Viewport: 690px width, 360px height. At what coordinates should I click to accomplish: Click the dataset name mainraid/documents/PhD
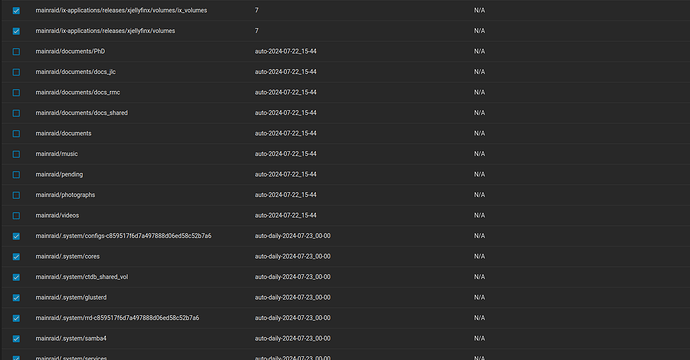click(x=70, y=51)
